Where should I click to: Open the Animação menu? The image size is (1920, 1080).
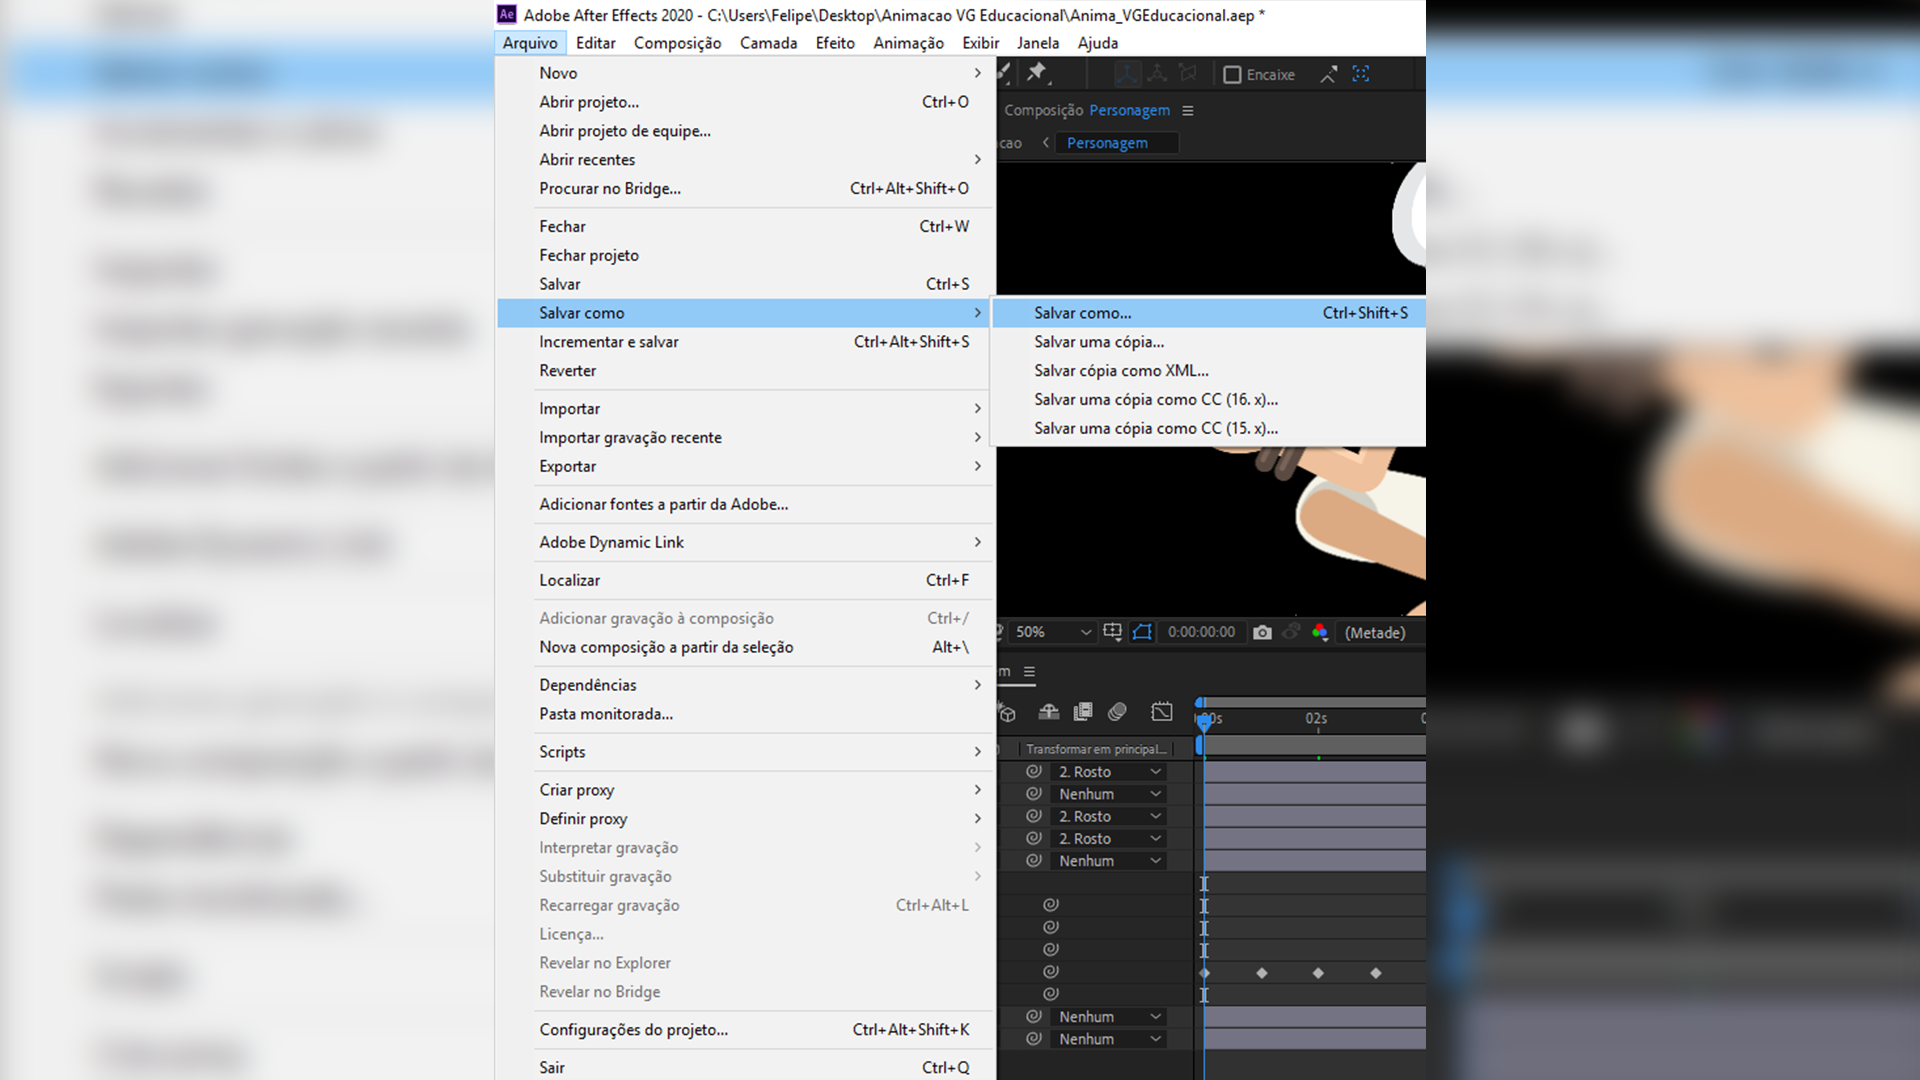pos(908,43)
